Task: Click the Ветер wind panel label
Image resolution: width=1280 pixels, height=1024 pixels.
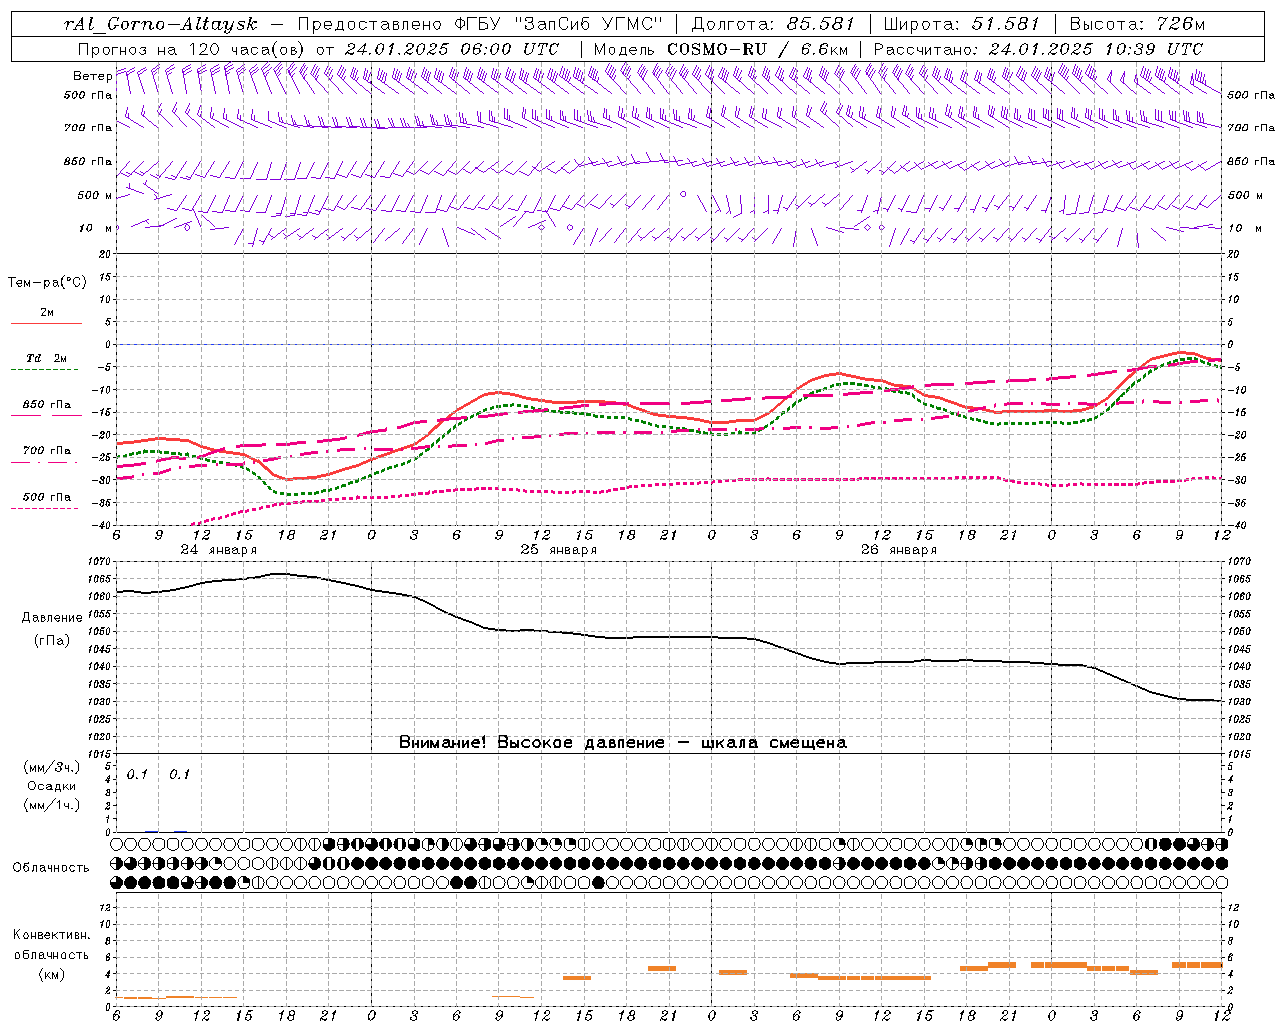Action: 92,76
